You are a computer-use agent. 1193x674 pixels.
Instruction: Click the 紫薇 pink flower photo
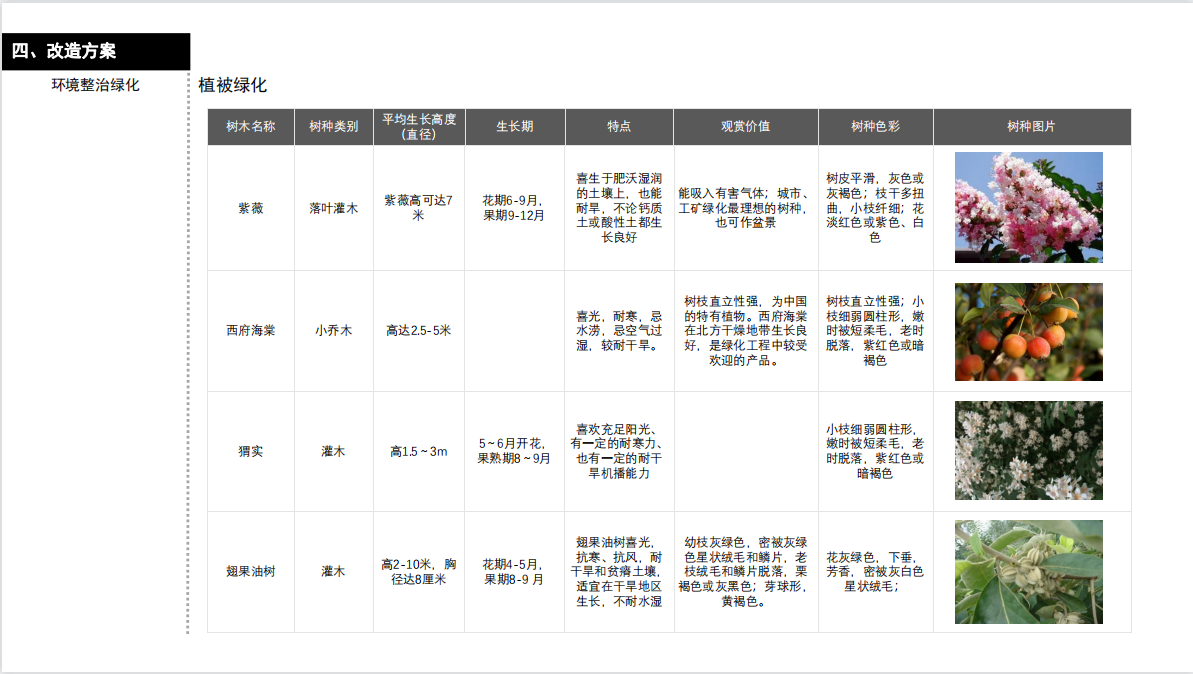(x=1029, y=207)
